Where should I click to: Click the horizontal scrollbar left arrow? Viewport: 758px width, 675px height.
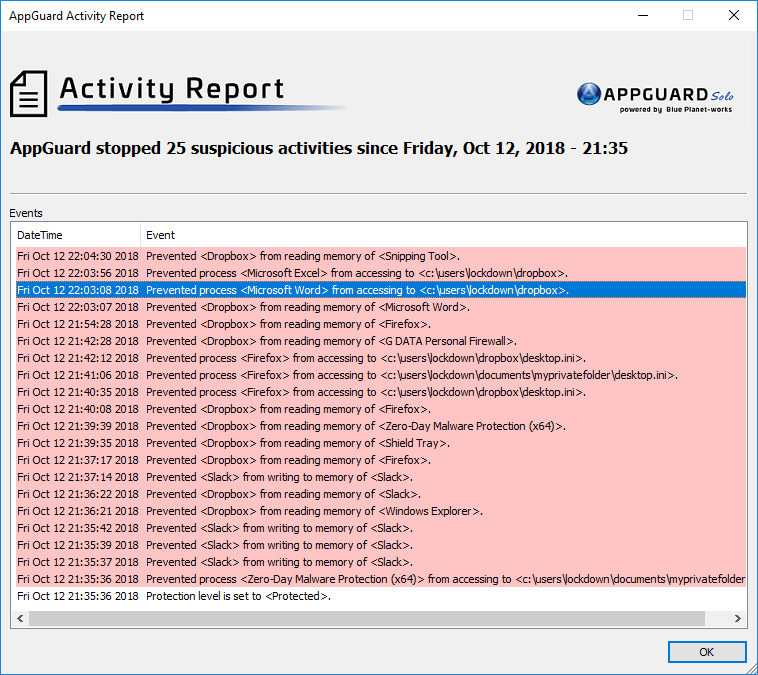click(x=20, y=618)
